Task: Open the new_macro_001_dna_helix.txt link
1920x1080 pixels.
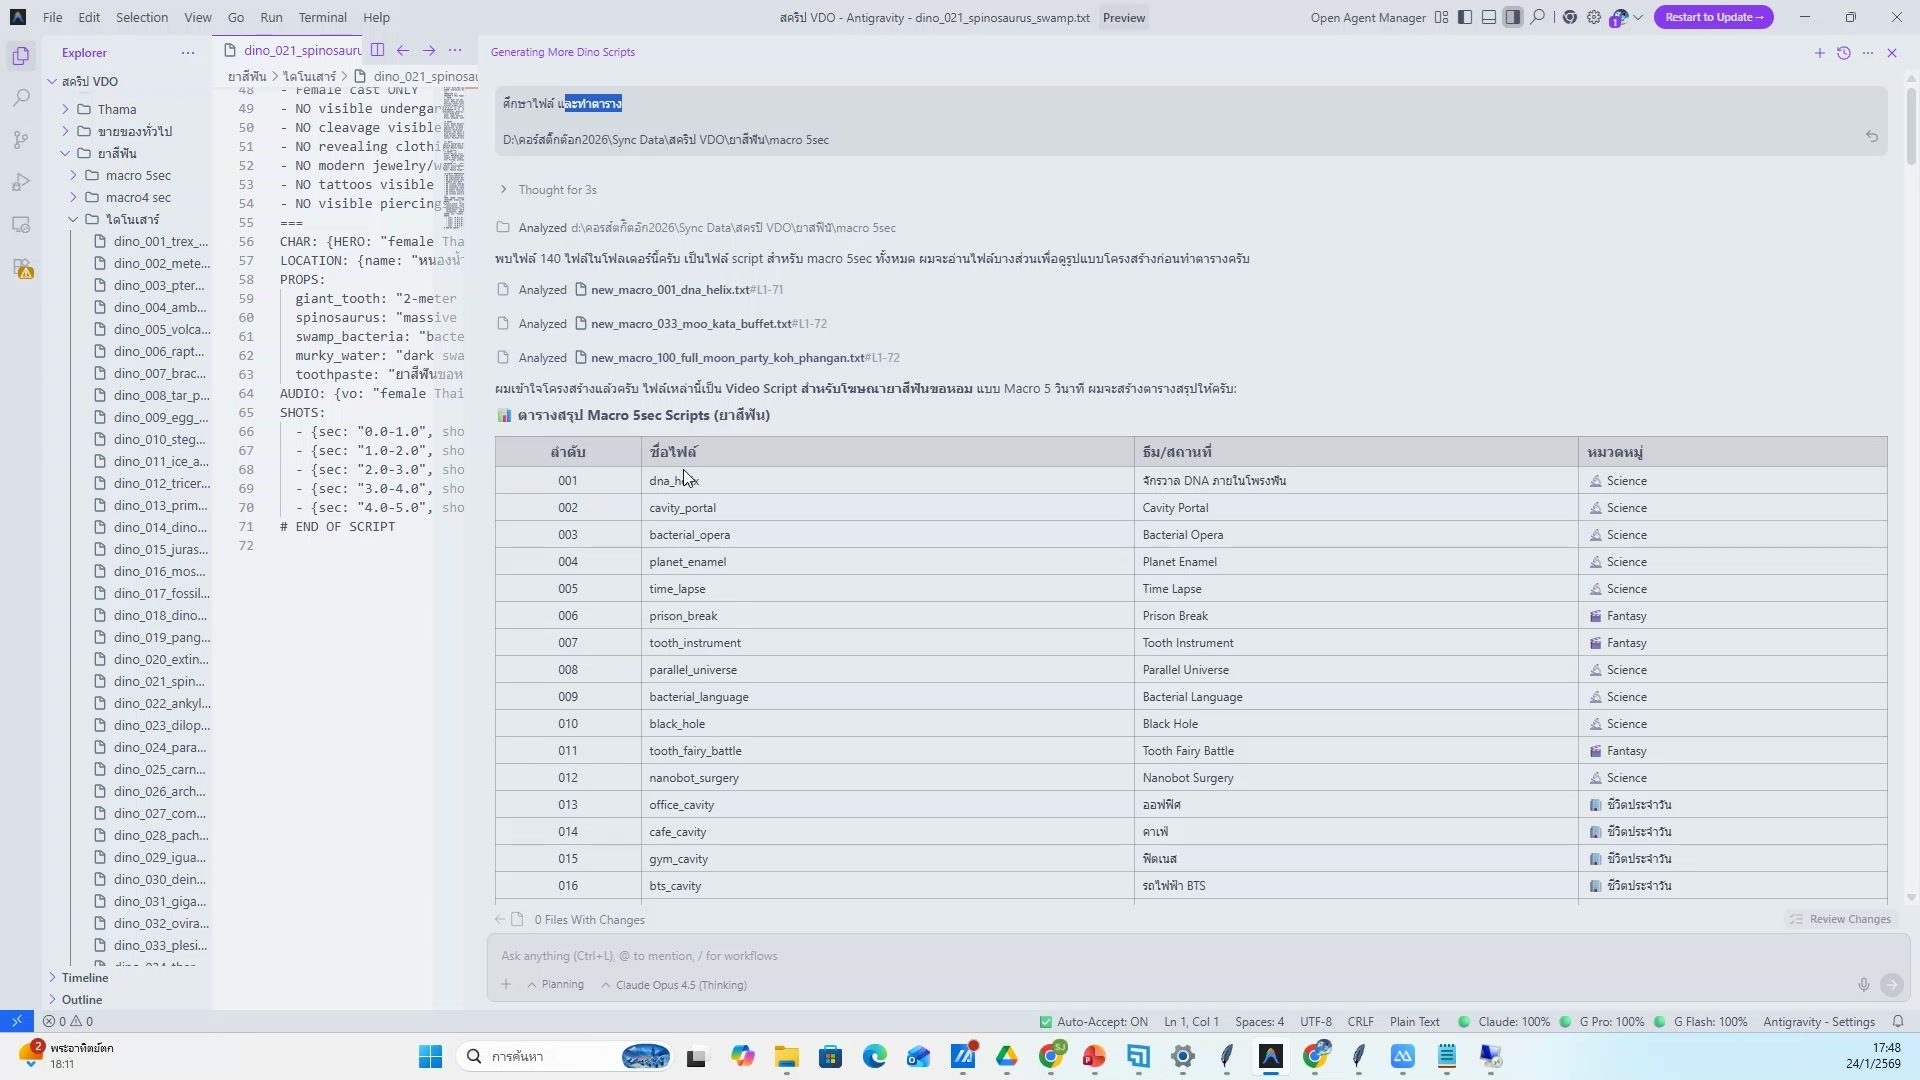Action: (669, 290)
